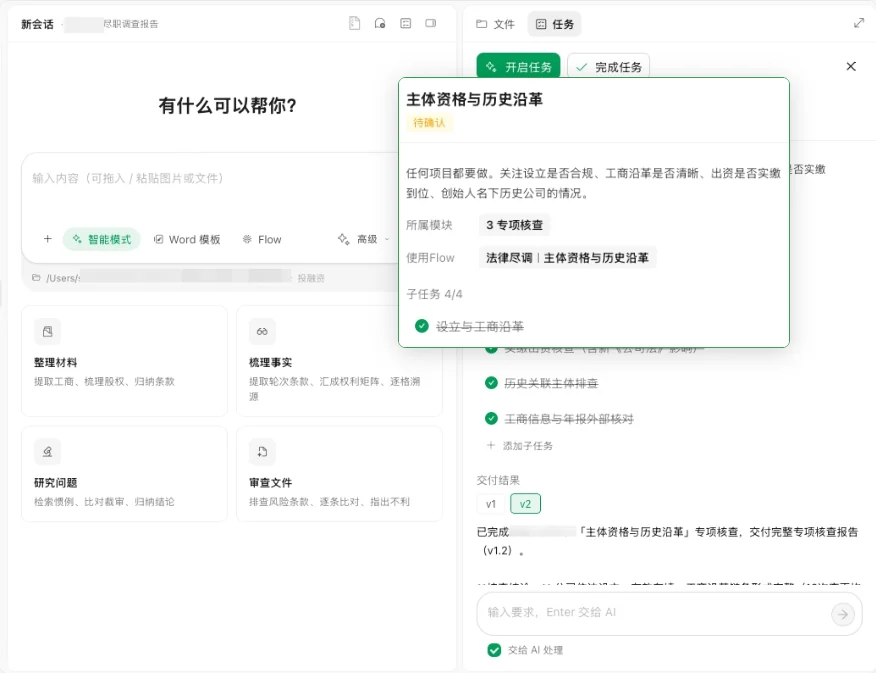Click the 有什么可以帮你? heading
The height and width of the screenshot is (673, 876).
(x=227, y=105)
